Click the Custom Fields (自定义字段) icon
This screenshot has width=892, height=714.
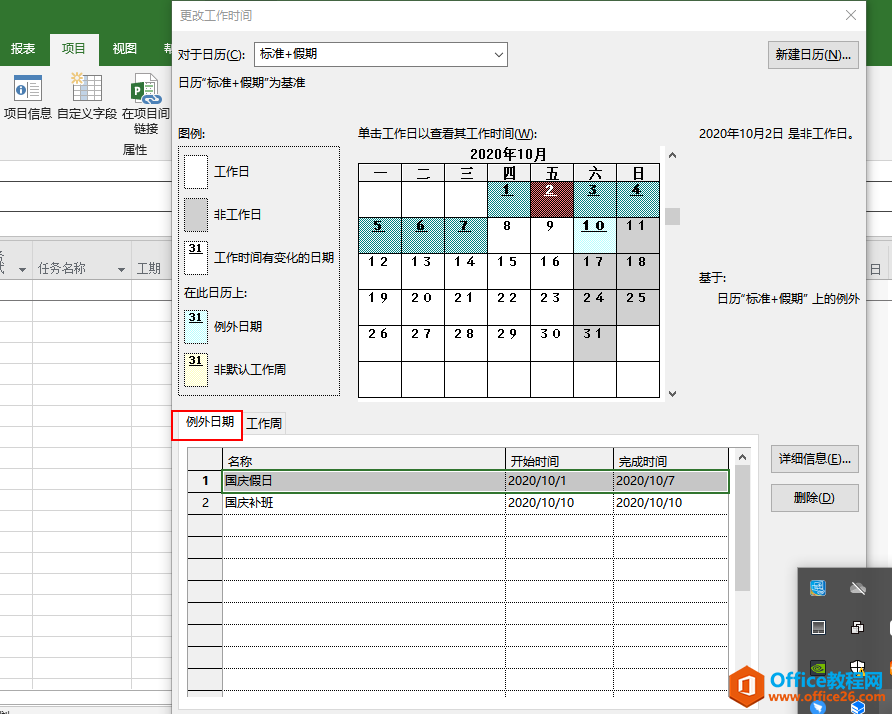87,96
